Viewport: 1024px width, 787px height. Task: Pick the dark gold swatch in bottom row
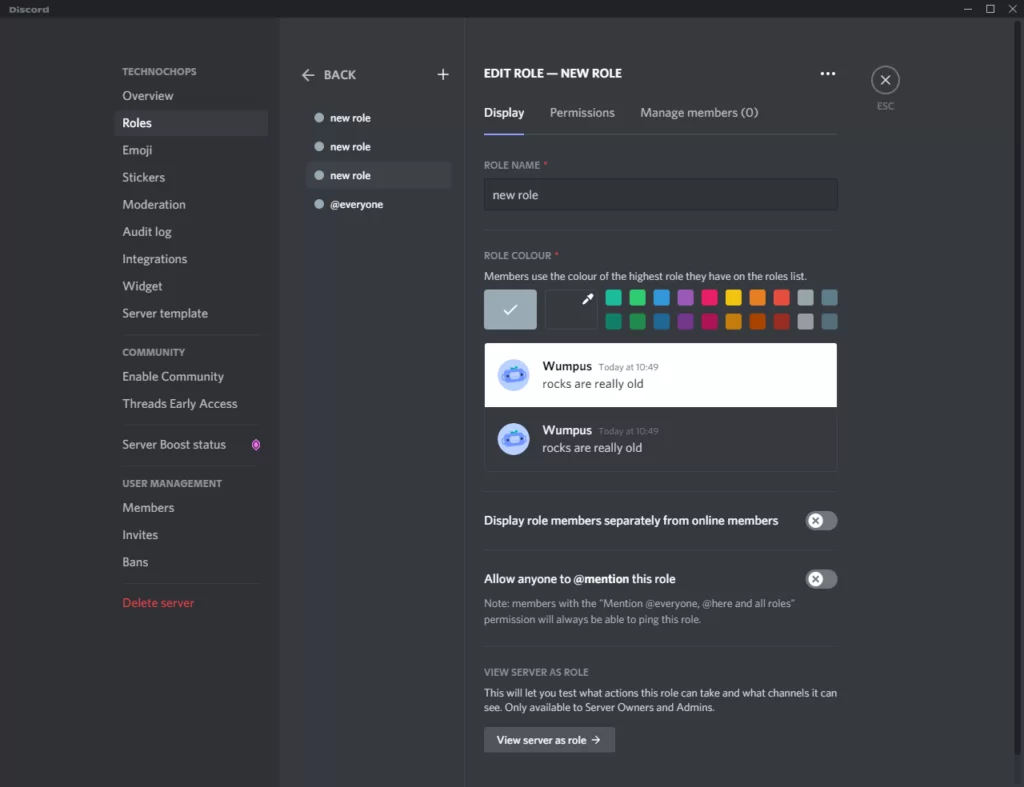733,321
